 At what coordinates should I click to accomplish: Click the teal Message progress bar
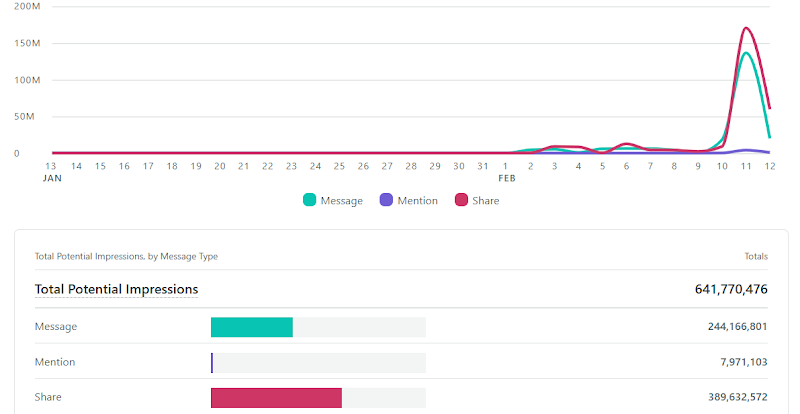(252, 327)
